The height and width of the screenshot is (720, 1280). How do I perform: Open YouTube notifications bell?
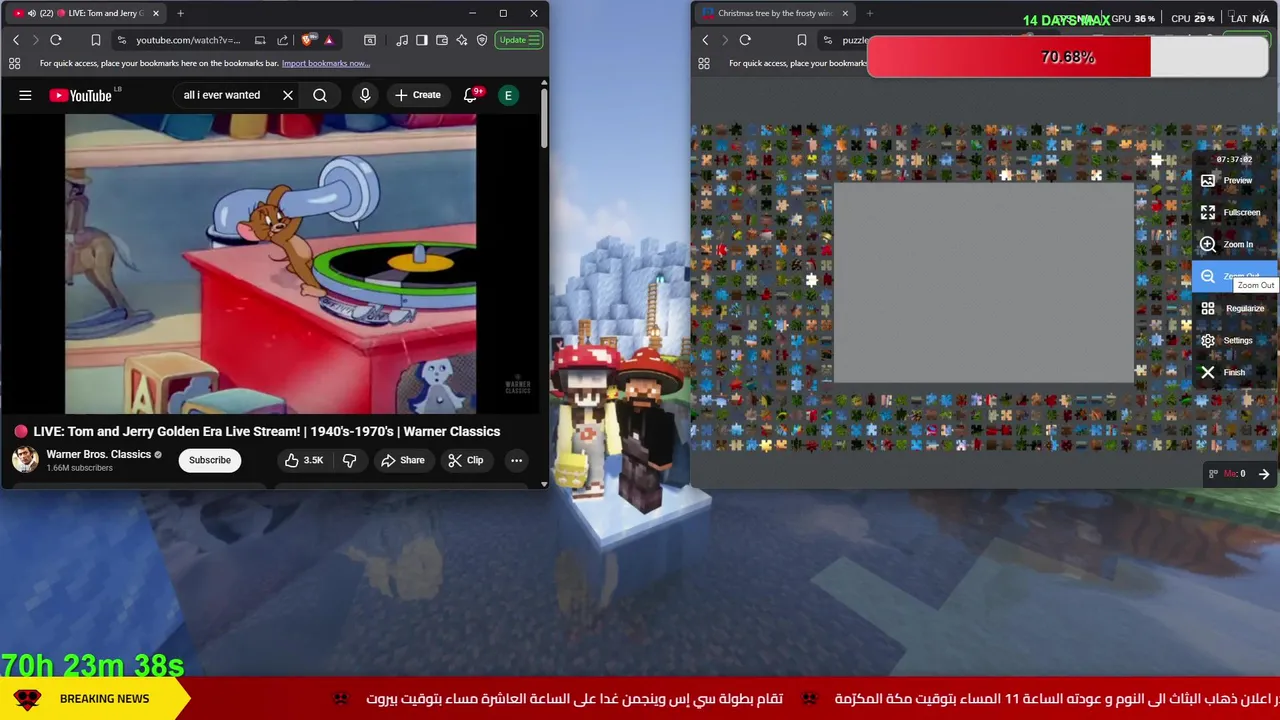coord(471,95)
